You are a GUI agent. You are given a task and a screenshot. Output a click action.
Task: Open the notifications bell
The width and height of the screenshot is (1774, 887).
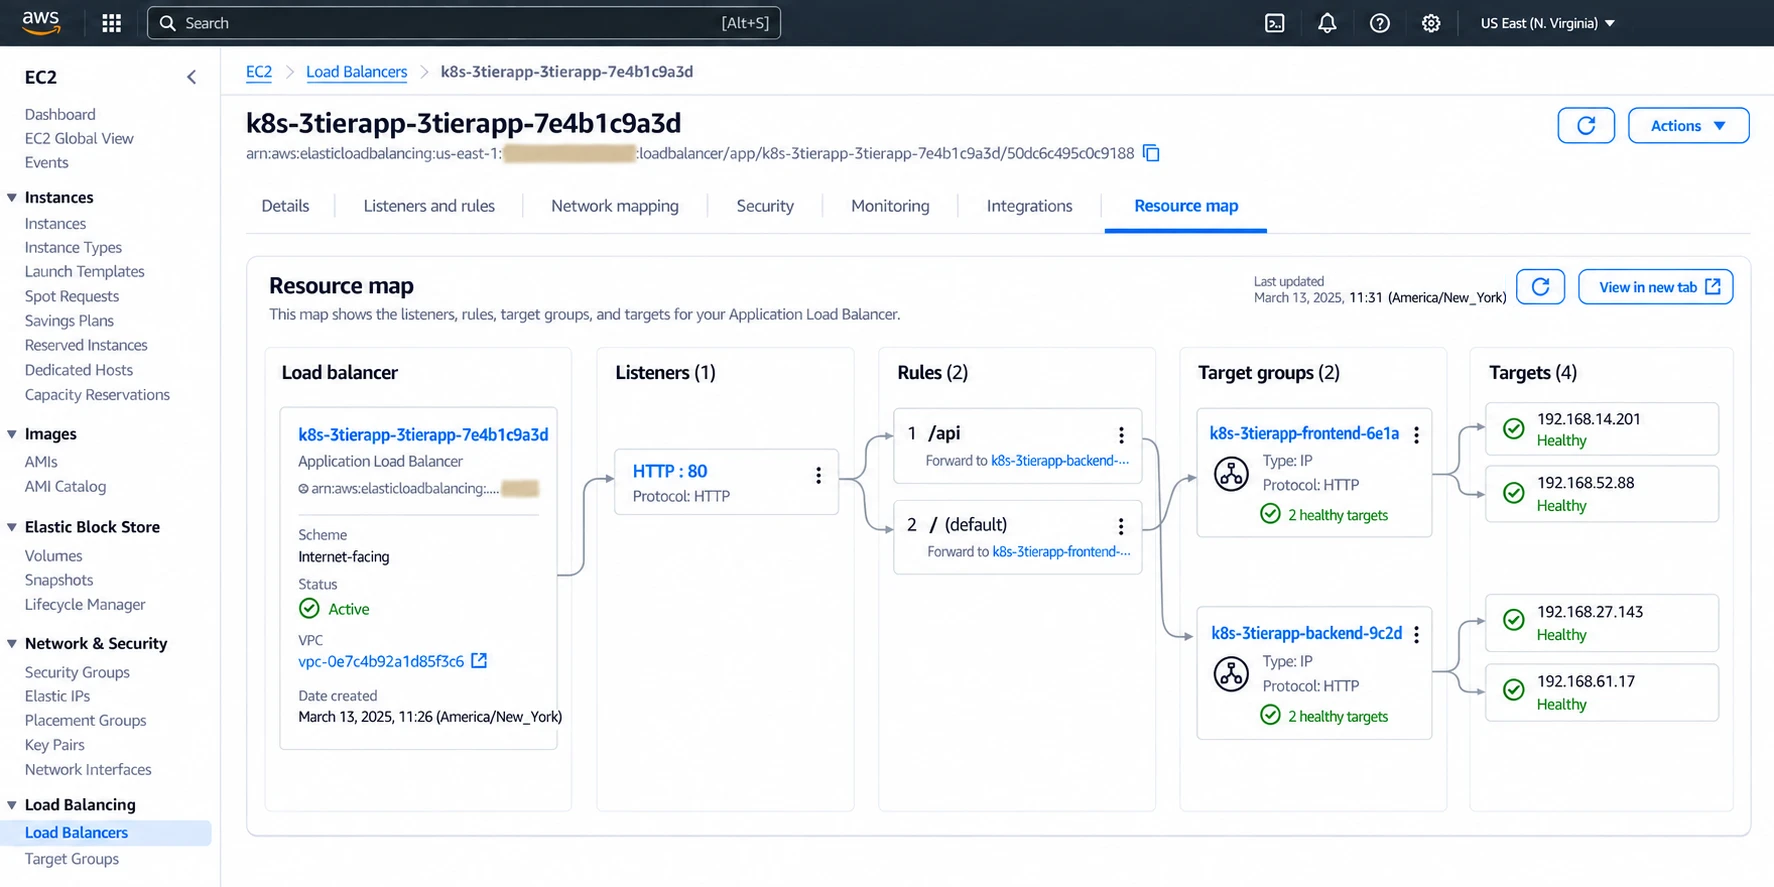(1327, 23)
